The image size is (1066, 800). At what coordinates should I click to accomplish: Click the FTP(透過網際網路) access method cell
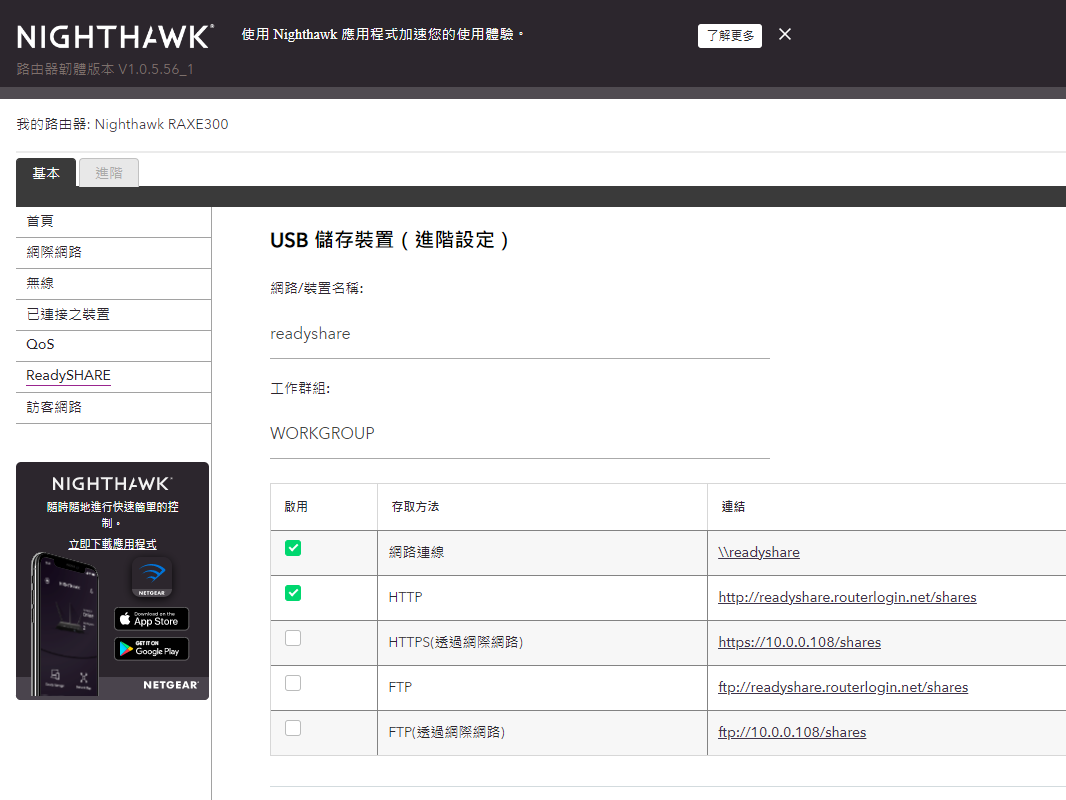pyautogui.click(x=542, y=733)
